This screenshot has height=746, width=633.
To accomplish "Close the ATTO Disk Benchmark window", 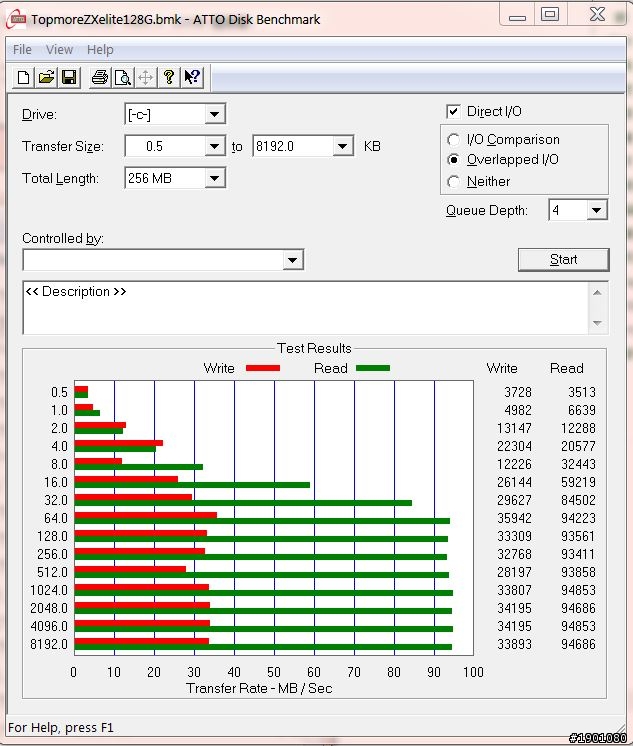I will 597,14.
